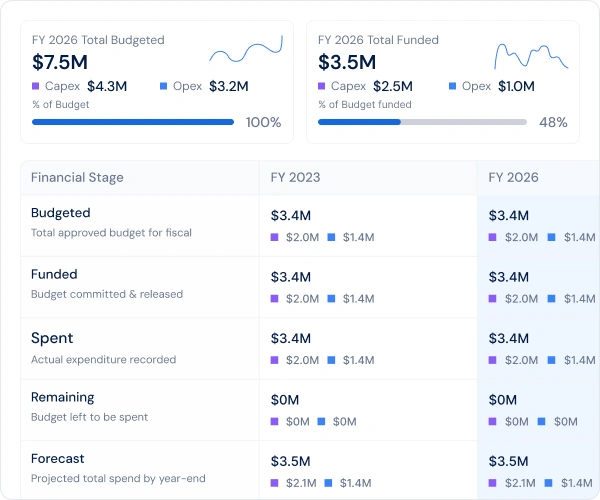The height and width of the screenshot is (500, 600).
Task: Click FY 2023 $1.4M Opex value in Budgeted row
Action: tap(359, 237)
